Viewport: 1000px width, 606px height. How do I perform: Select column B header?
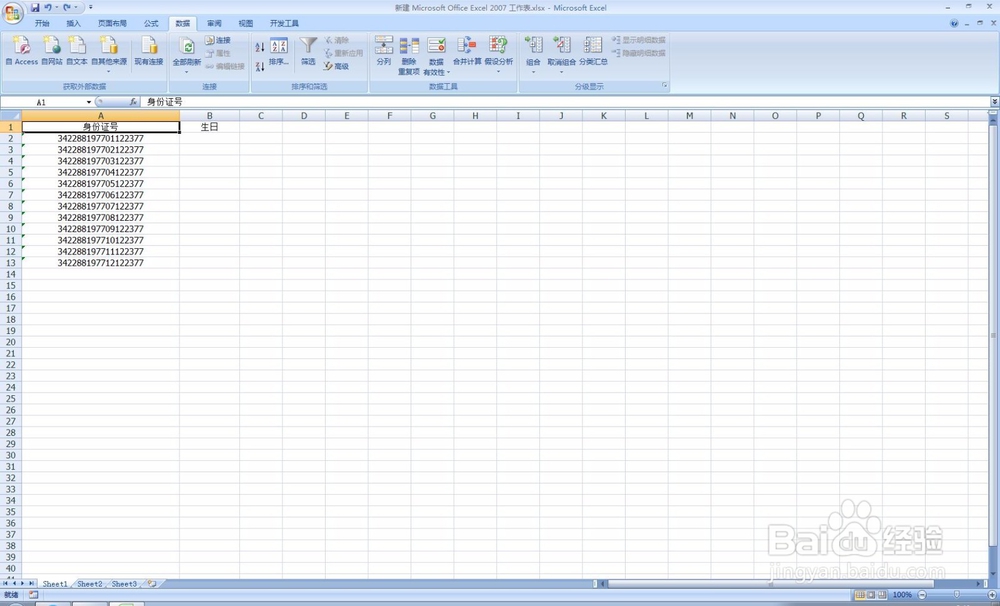point(209,115)
